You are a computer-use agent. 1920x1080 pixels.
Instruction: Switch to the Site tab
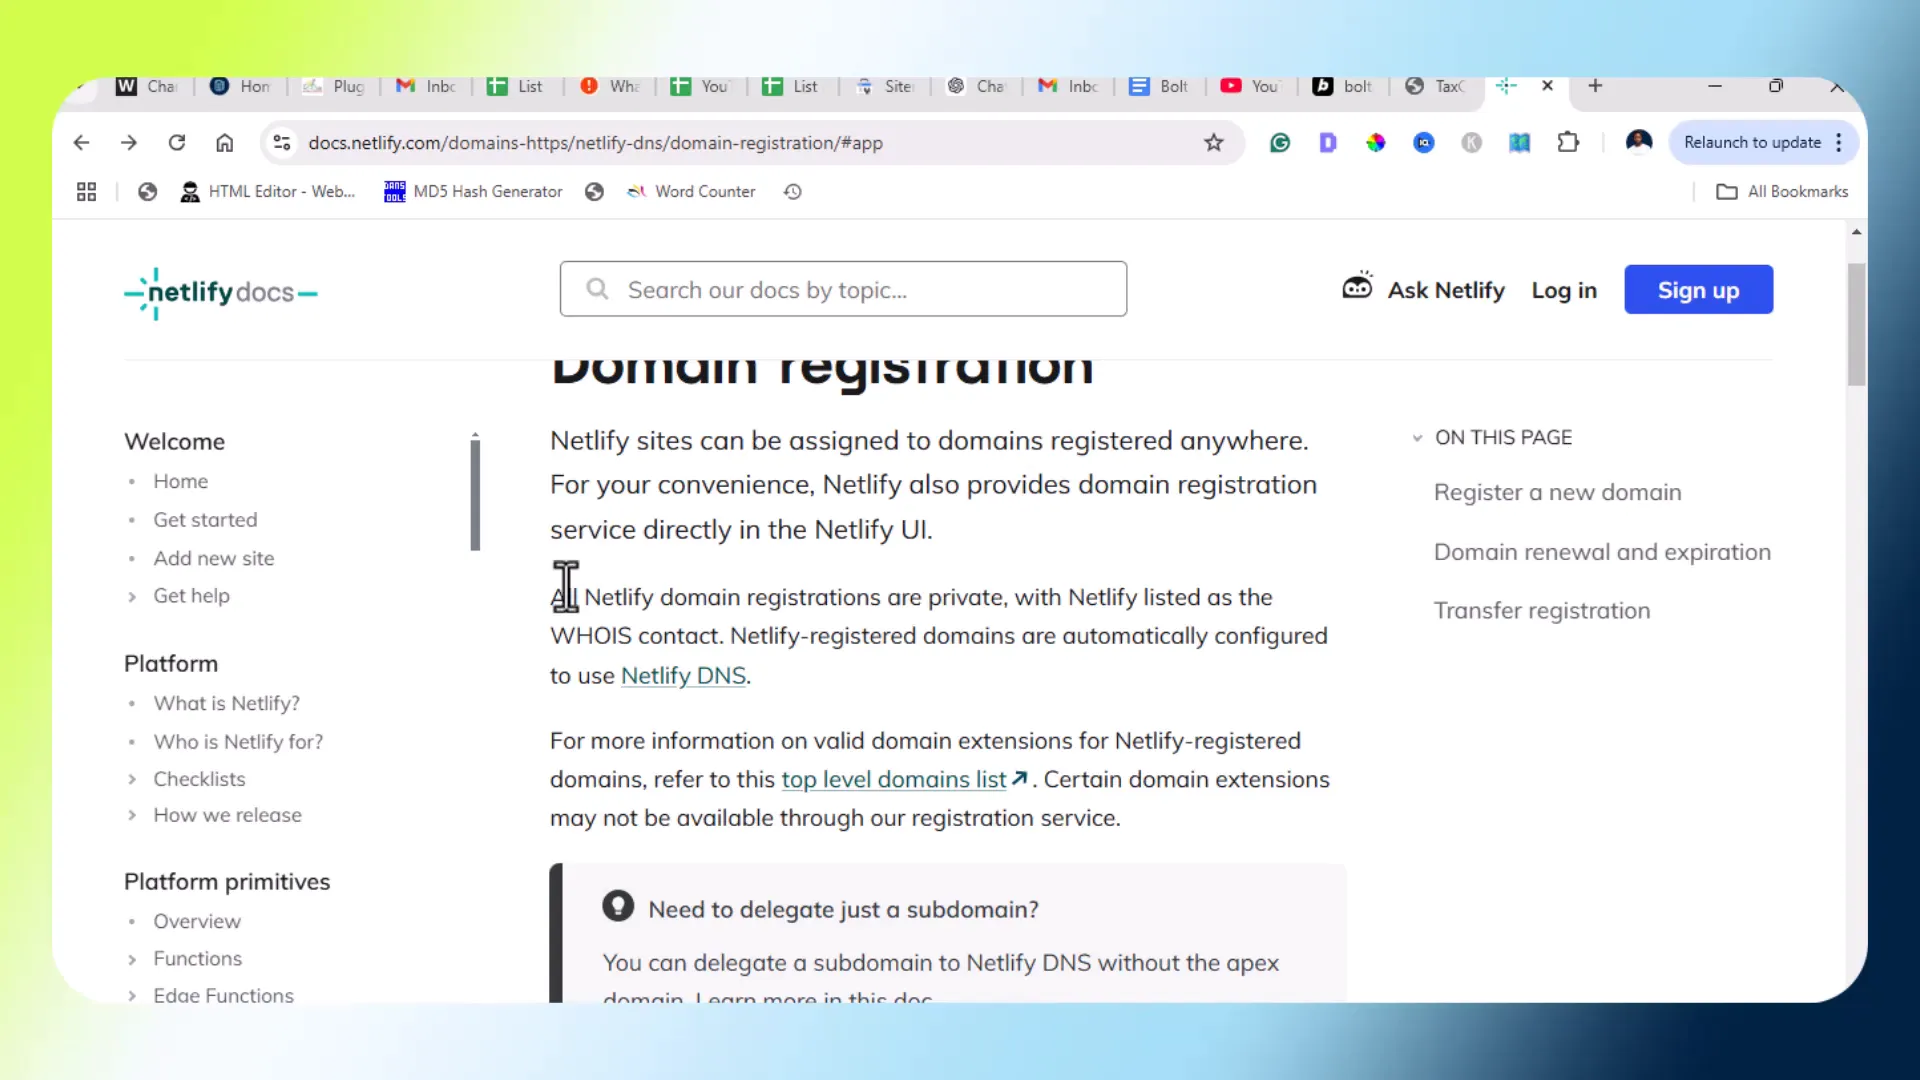885,87
